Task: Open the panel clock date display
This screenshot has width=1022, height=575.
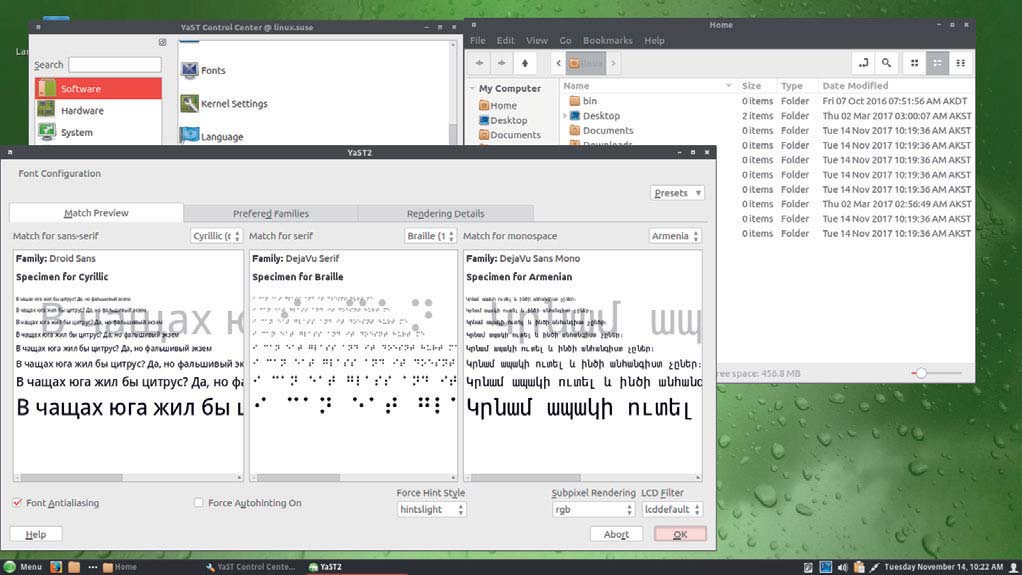Action: 943,567
